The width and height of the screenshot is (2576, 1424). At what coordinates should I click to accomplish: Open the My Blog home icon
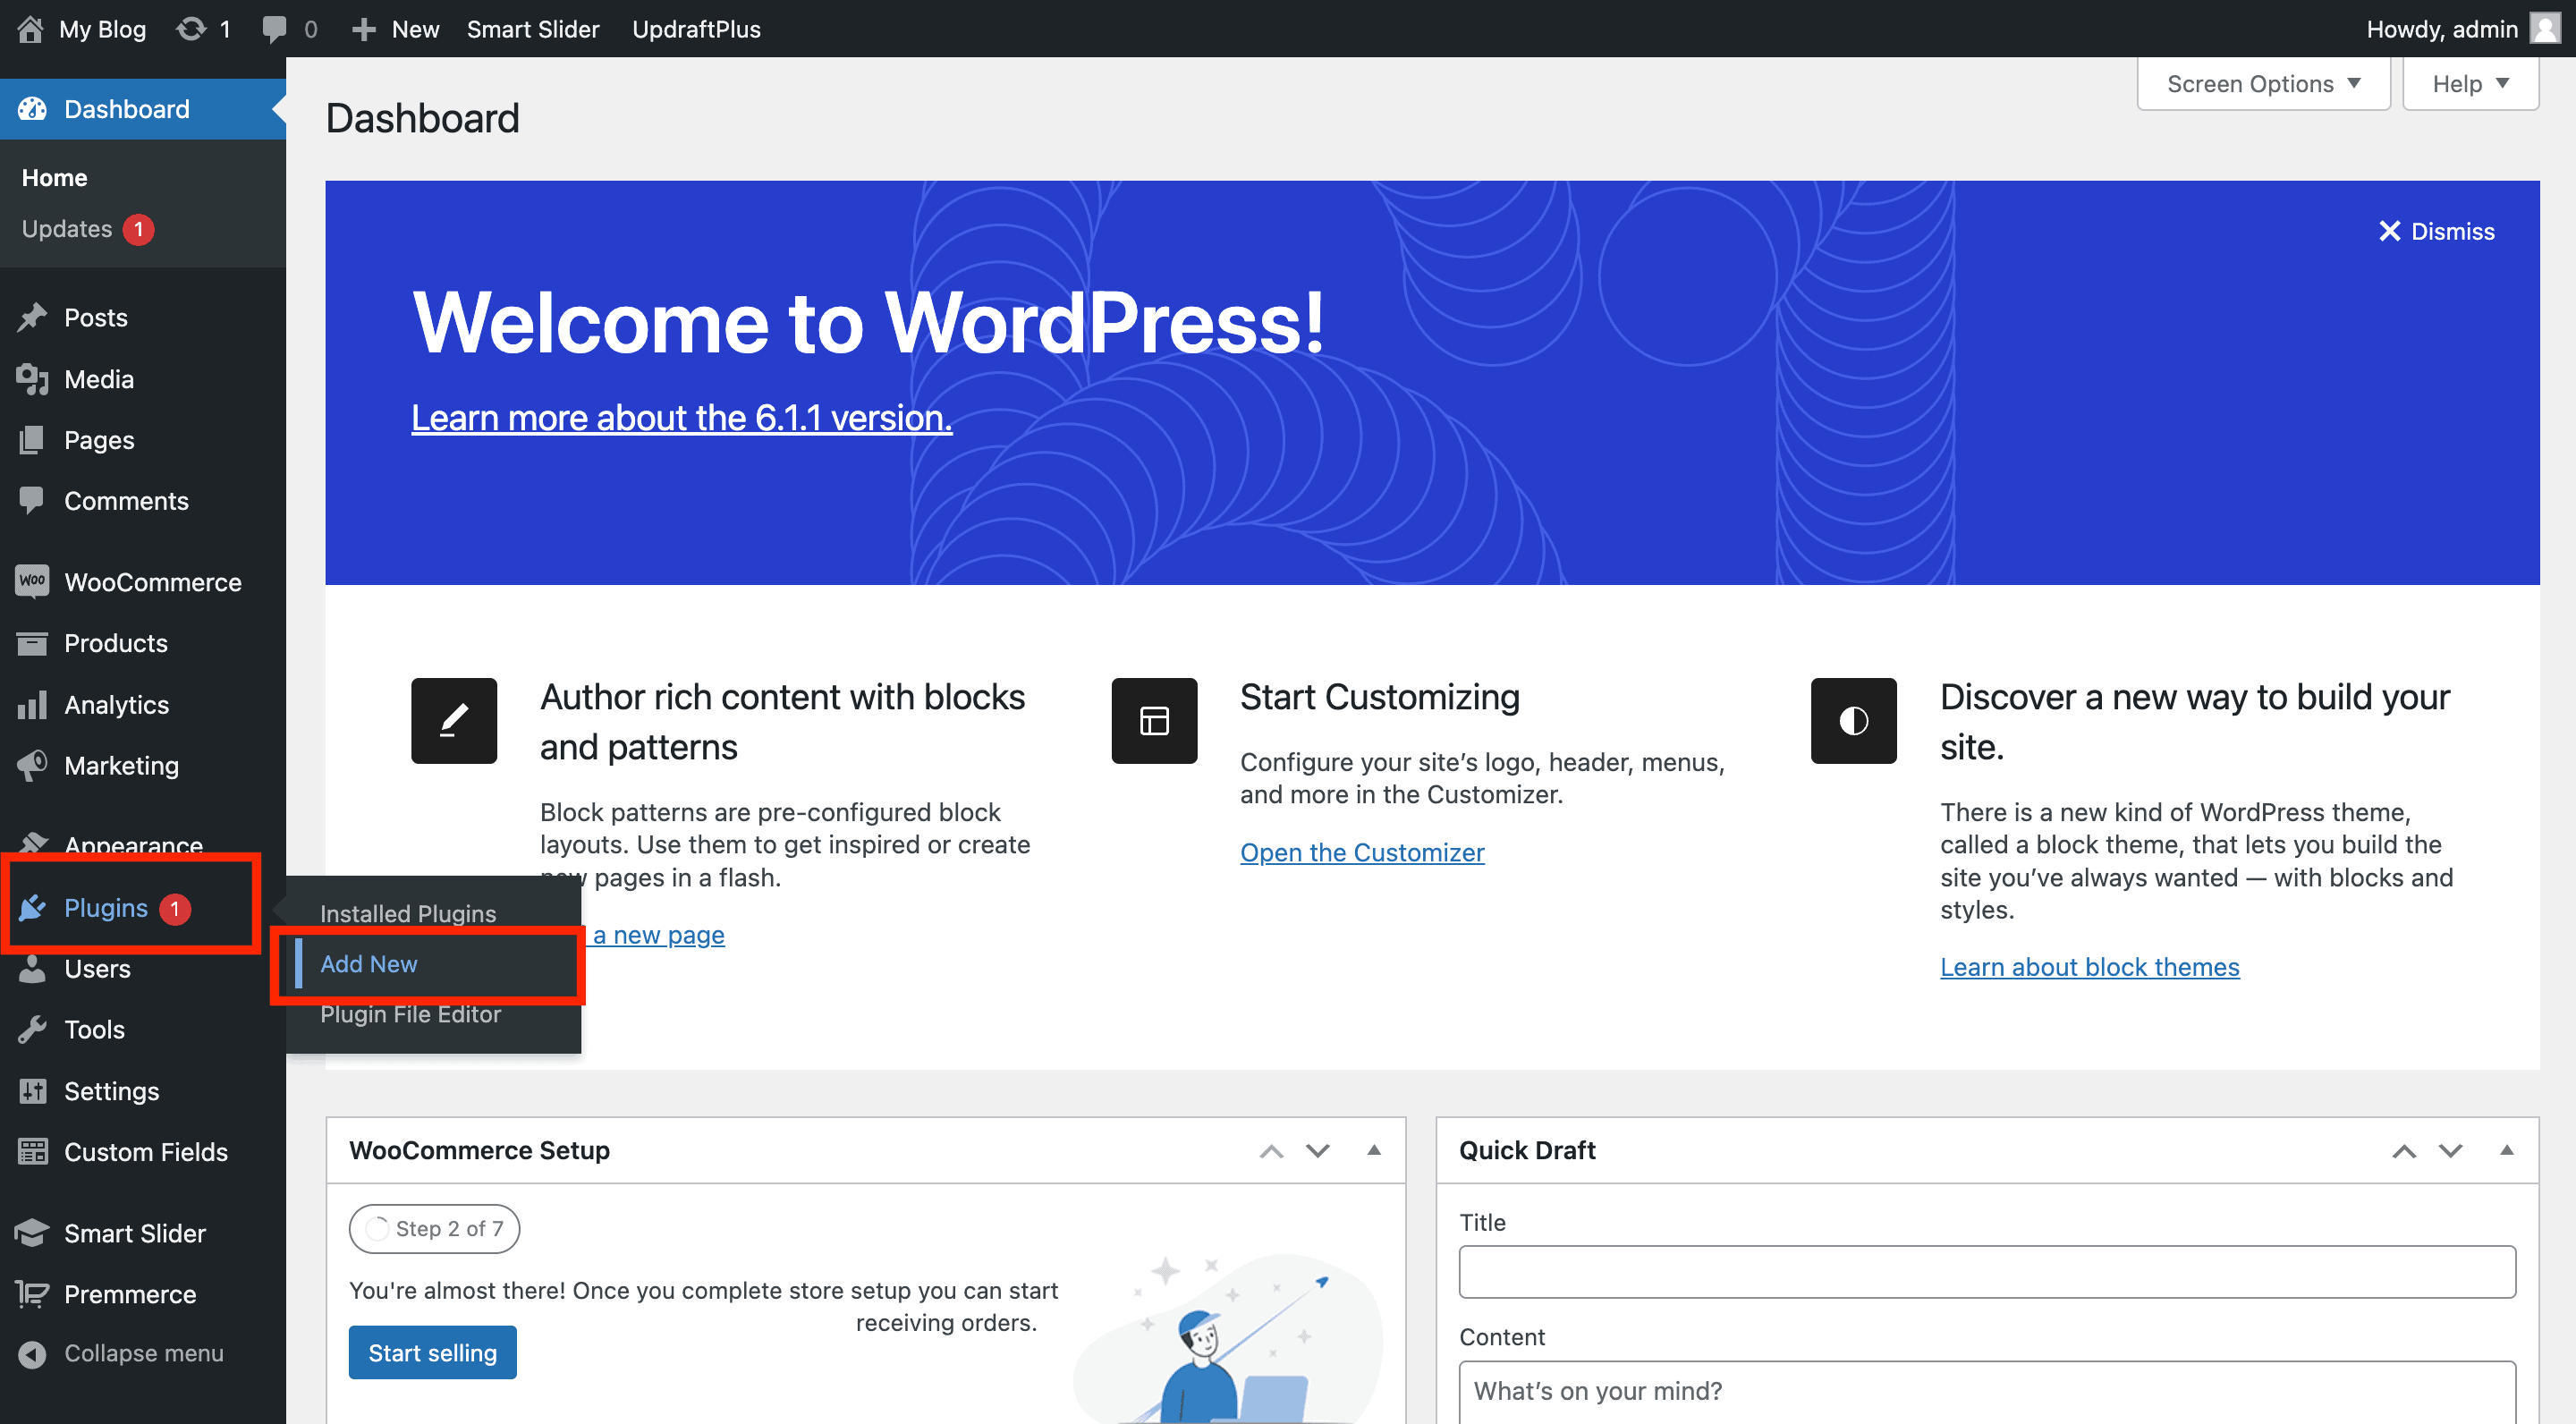[30, 29]
